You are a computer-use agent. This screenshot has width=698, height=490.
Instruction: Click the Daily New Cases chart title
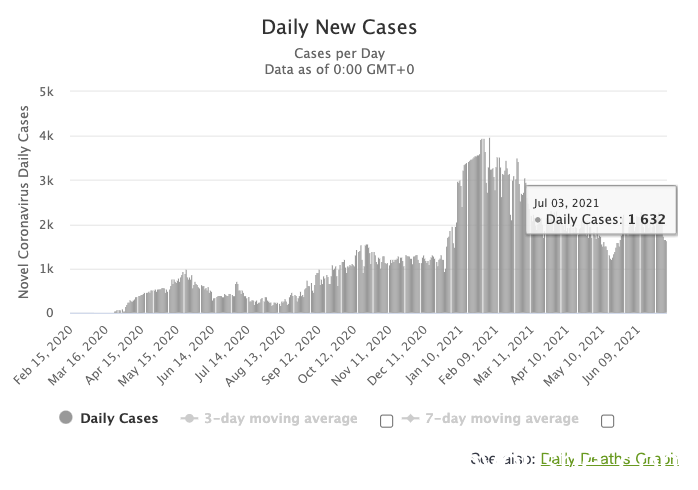pos(339,27)
